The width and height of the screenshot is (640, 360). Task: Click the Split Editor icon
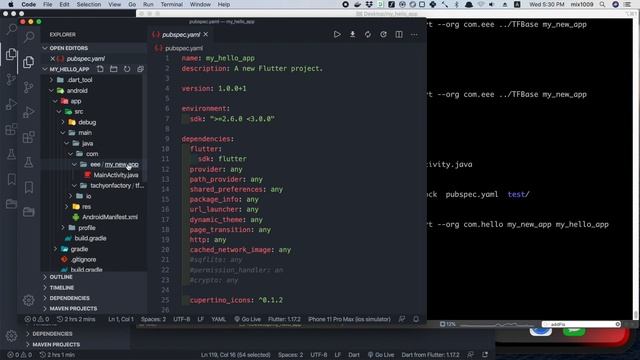pos(399,35)
